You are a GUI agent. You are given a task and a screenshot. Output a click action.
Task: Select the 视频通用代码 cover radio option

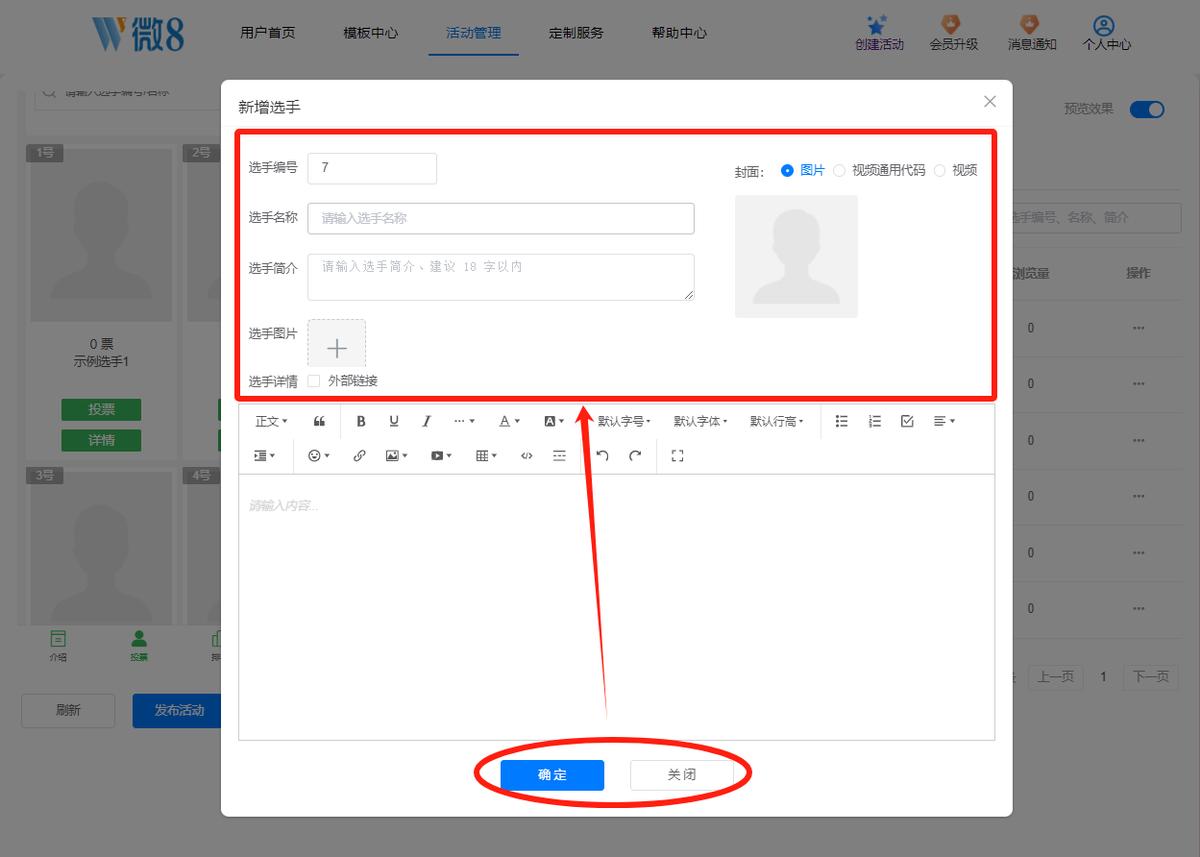[839, 171]
